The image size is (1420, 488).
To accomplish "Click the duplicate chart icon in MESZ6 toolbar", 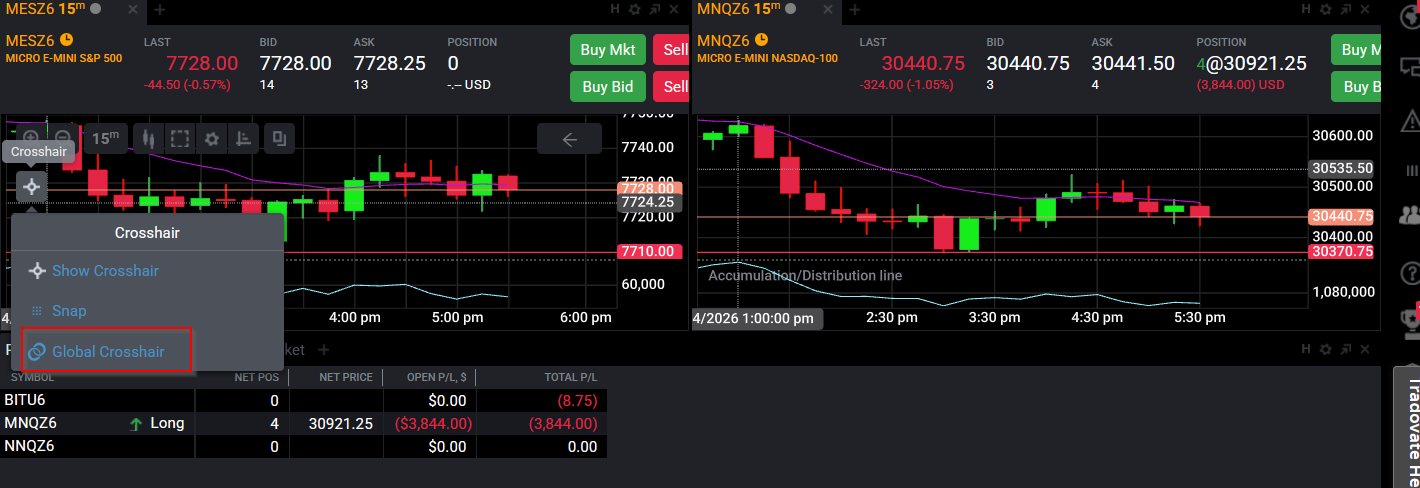I will coord(280,138).
